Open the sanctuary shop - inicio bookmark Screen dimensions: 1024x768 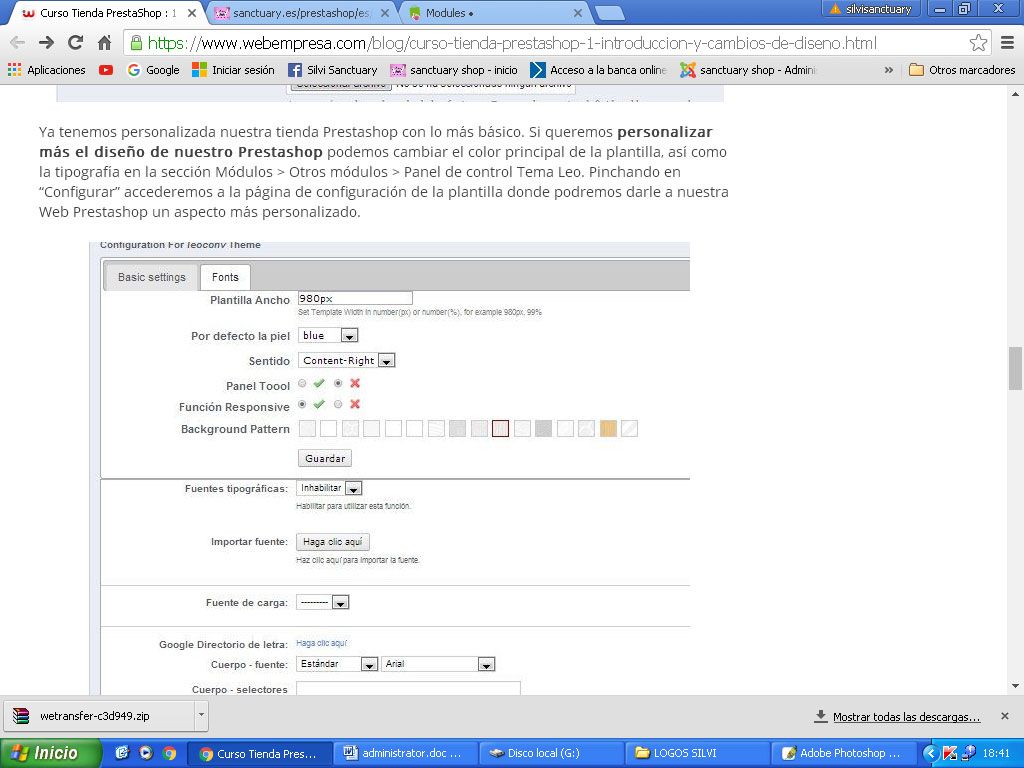pyautogui.click(x=454, y=70)
